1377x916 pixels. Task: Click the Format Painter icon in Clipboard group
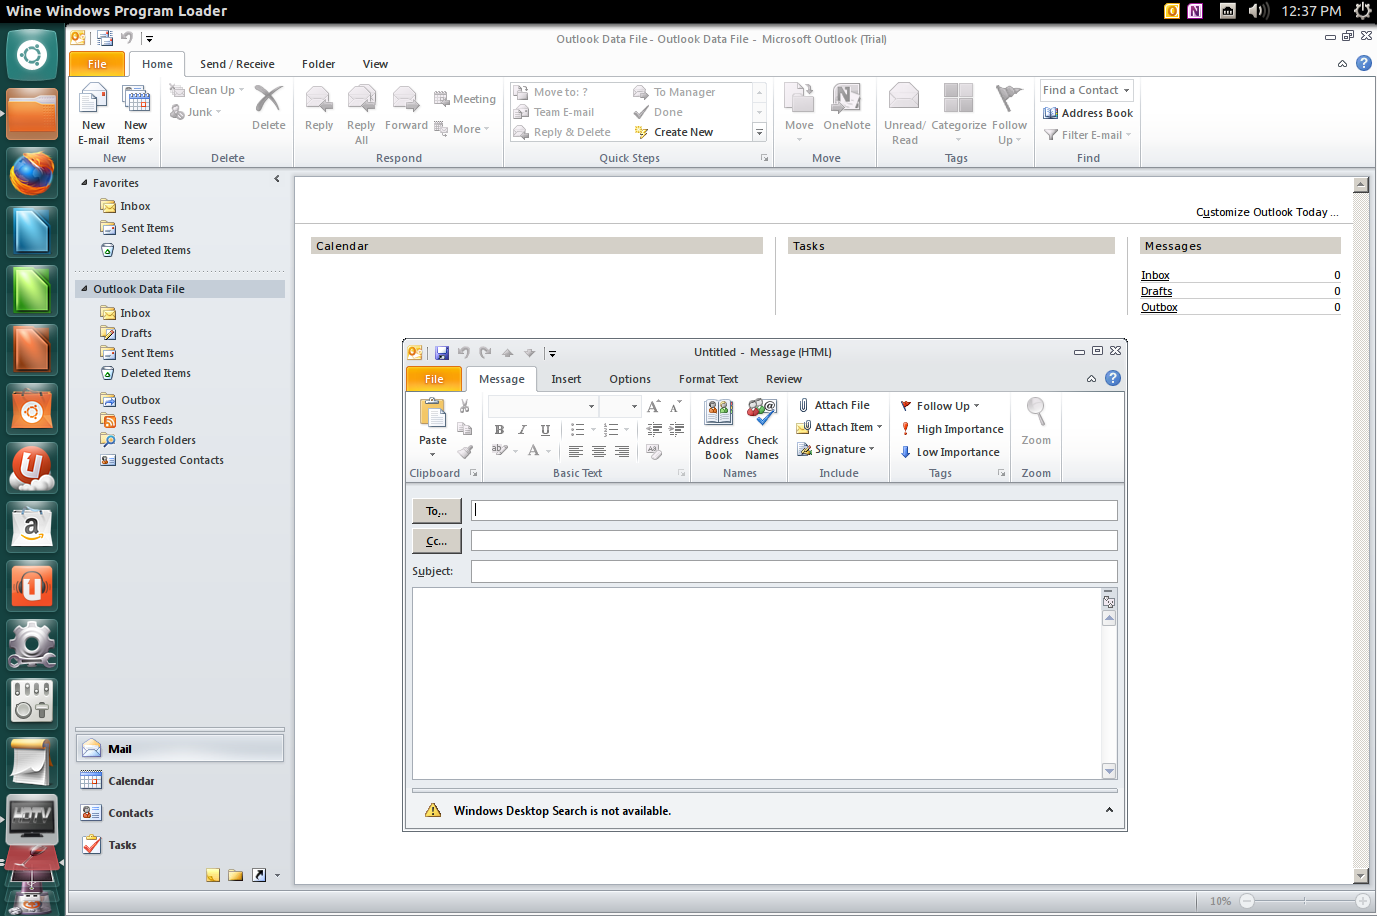click(465, 451)
